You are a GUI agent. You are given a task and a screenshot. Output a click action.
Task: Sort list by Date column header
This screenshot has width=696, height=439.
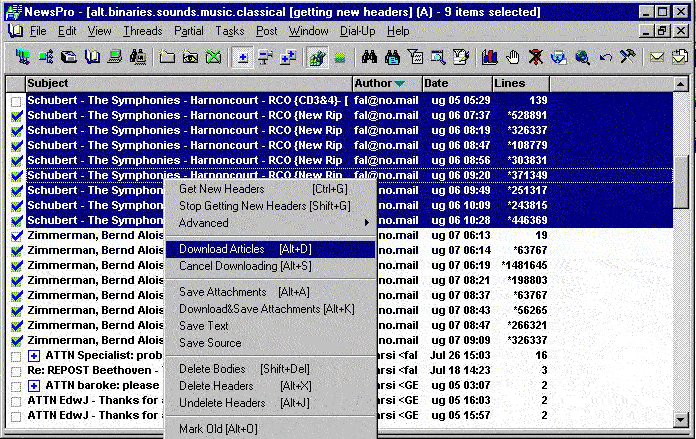[456, 83]
